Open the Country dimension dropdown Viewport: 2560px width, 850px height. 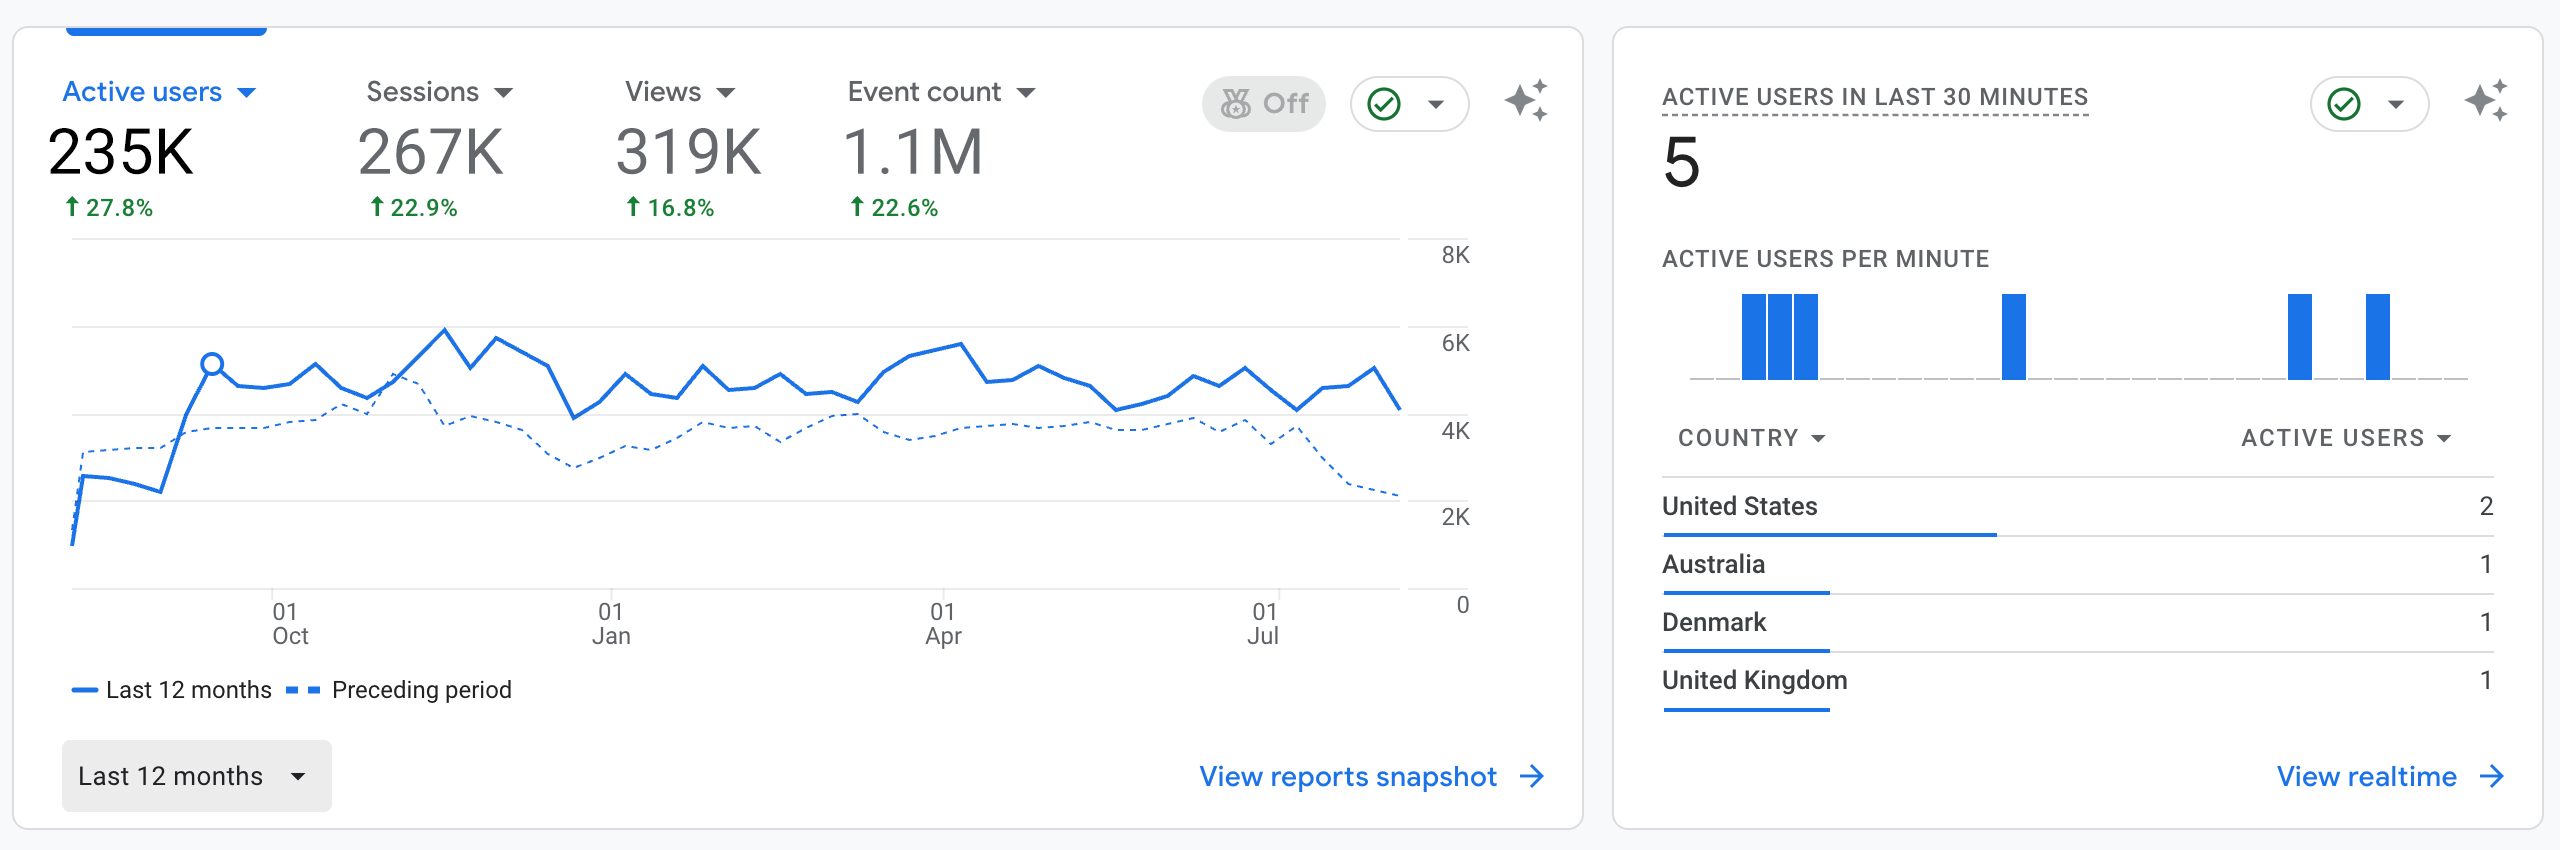pyautogui.click(x=1751, y=438)
